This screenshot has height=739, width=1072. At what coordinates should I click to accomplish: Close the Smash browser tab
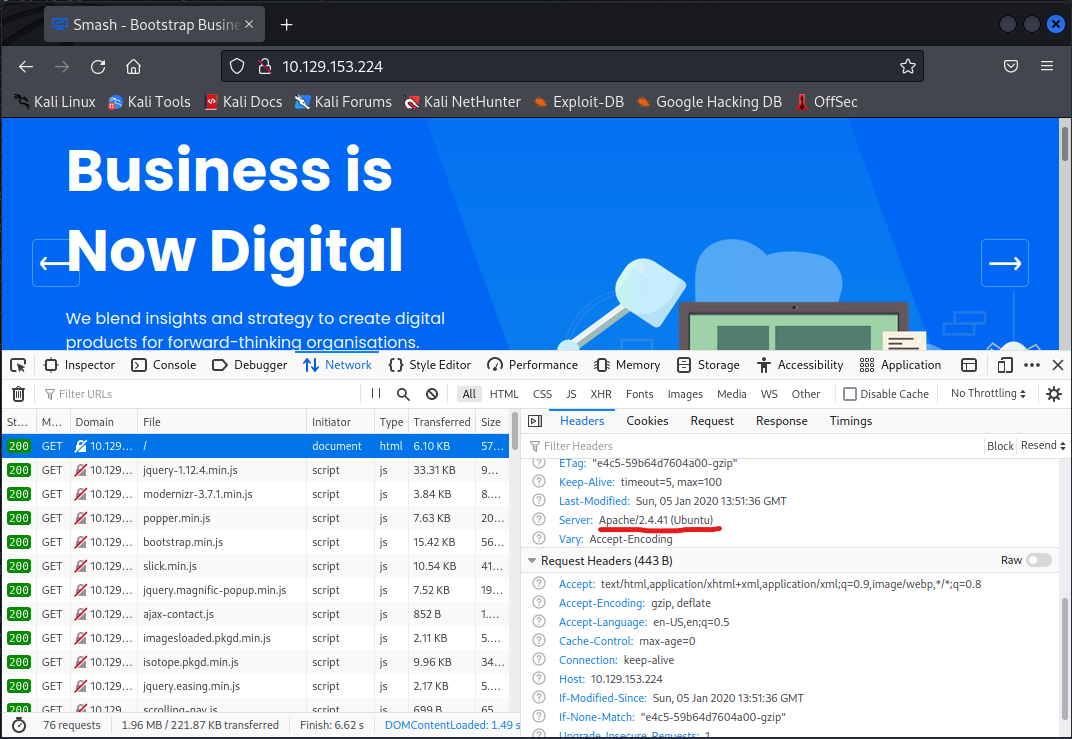tap(249, 24)
